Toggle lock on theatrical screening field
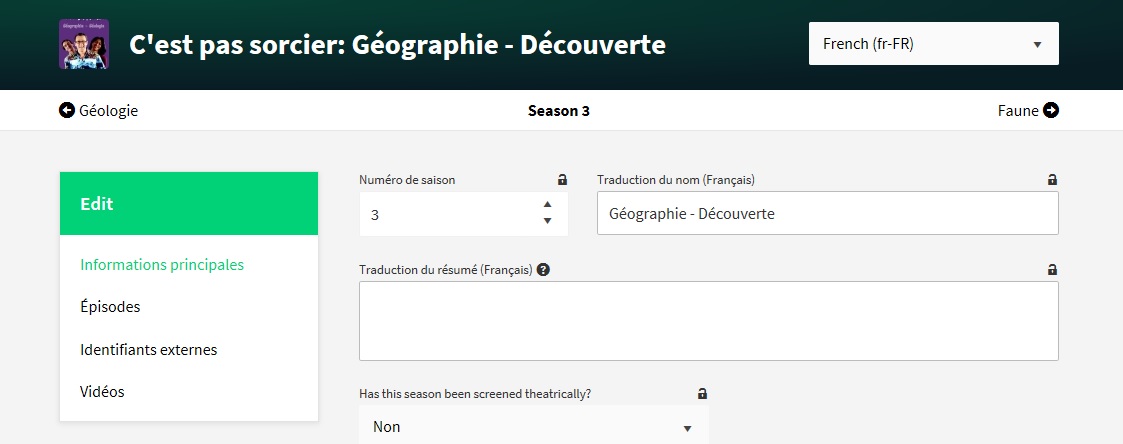Screen dimensions: 1123x444 tap(702, 394)
